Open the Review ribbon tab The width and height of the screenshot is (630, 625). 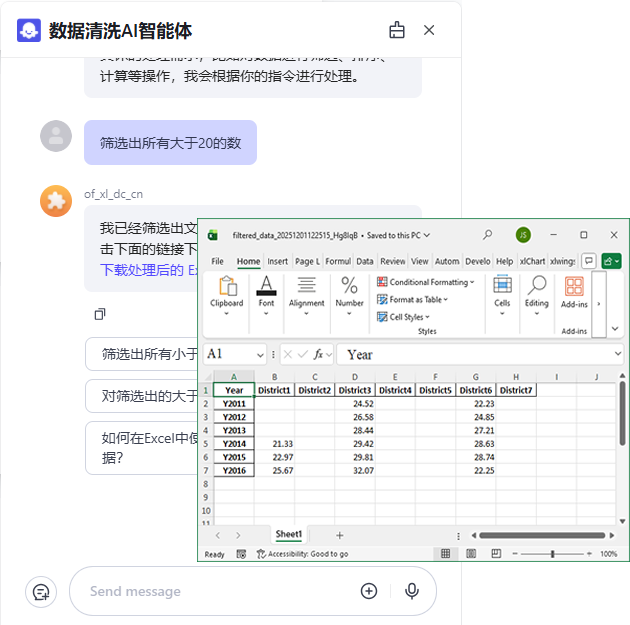393,261
